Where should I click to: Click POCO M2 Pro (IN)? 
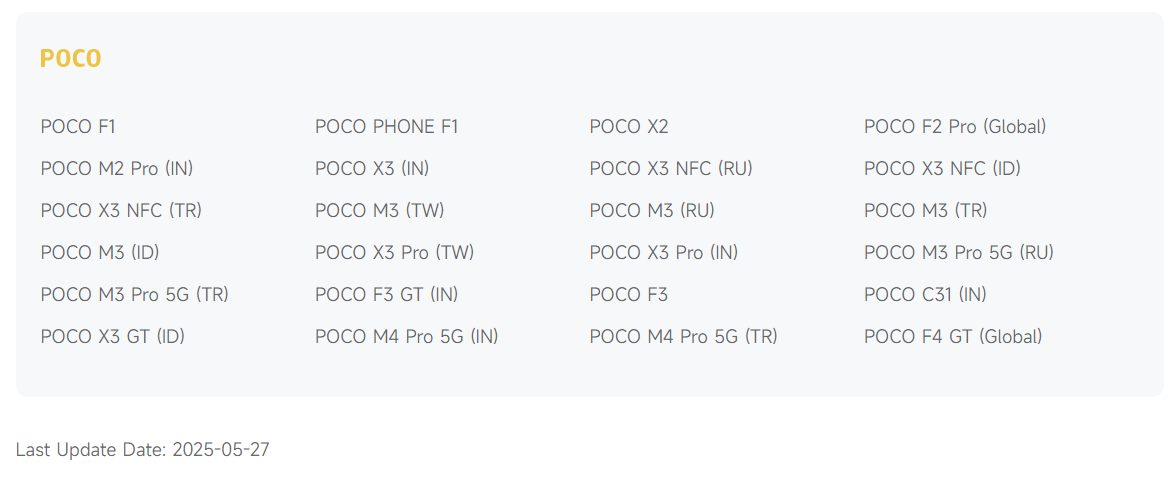tap(116, 169)
